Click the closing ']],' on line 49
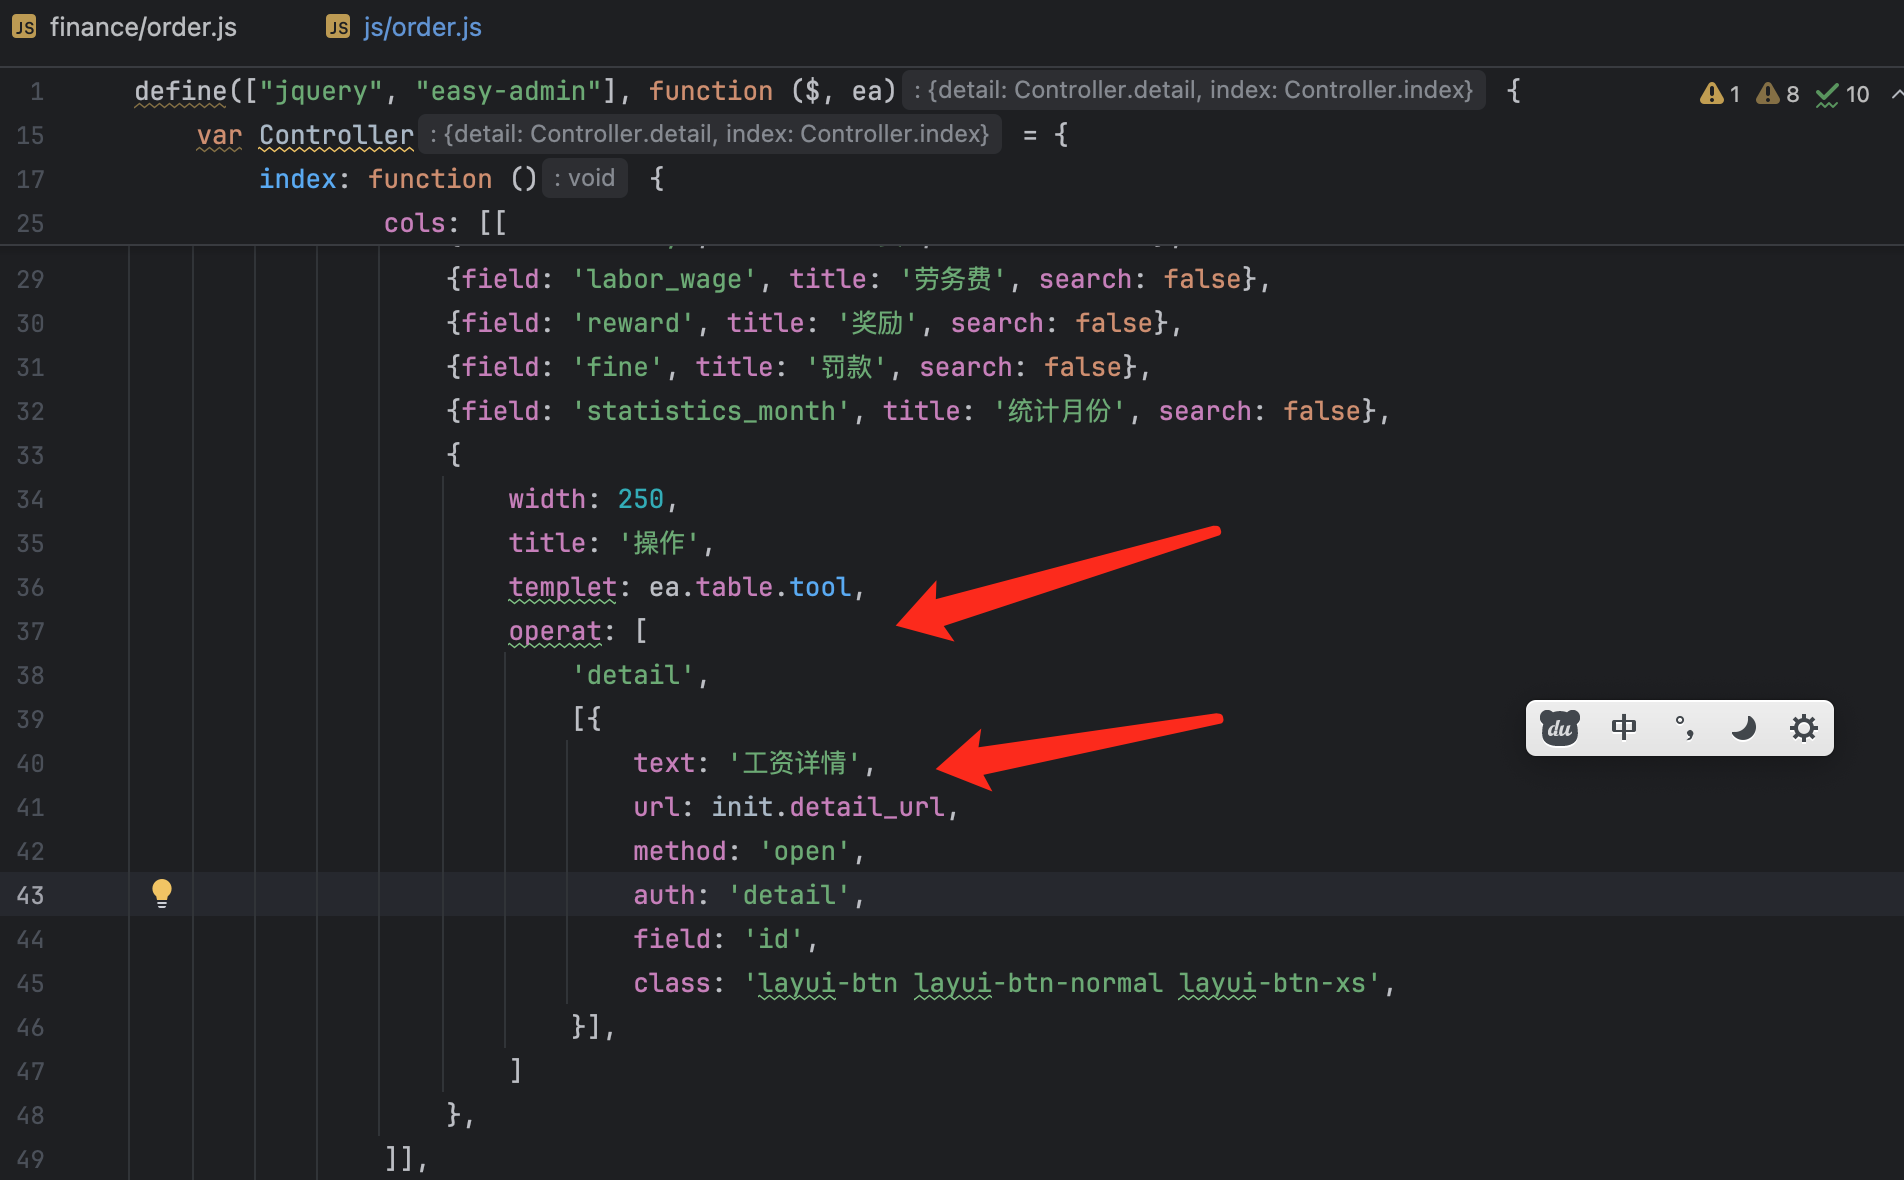Viewport: 1904px width, 1180px height. pos(407,1159)
